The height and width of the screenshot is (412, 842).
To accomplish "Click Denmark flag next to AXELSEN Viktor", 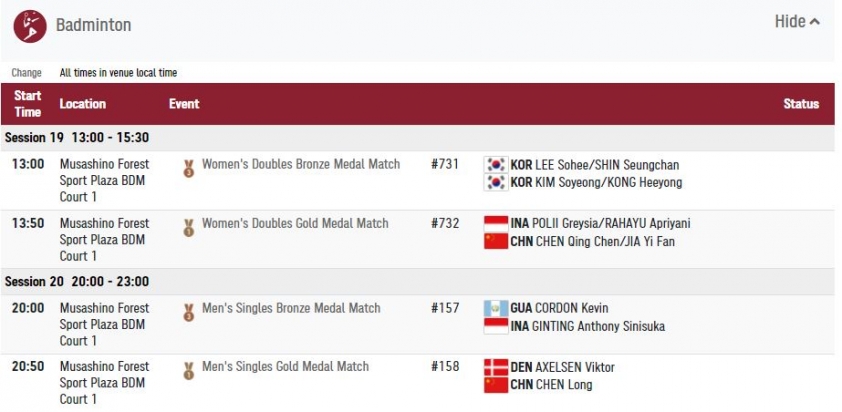I will click(x=496, y=367).
